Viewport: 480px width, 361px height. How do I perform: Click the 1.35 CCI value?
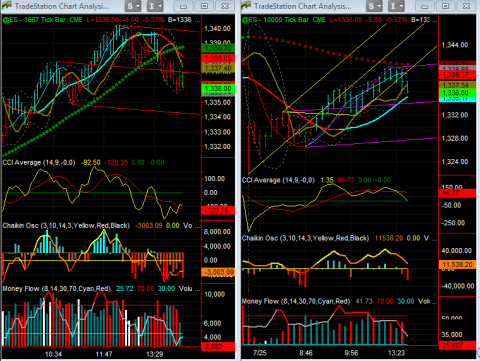pos(327,180)
